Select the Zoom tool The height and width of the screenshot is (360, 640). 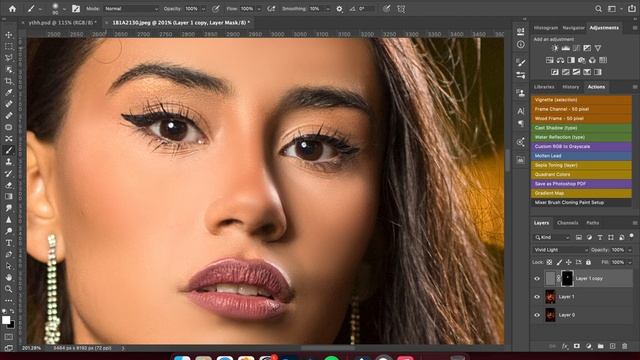9,289
